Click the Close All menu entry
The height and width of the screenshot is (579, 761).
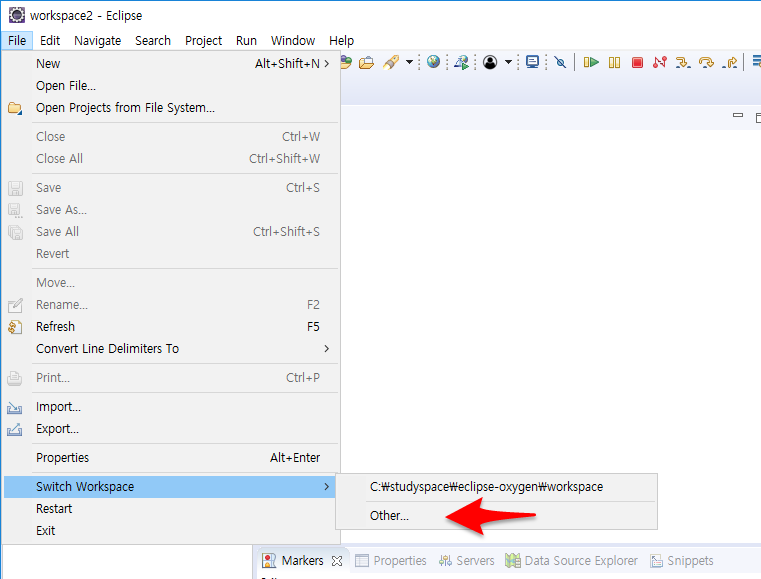click(170, 159)
